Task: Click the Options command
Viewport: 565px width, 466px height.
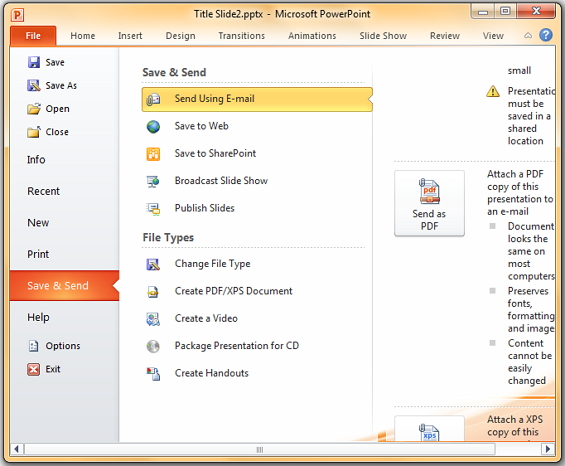Action: 63,346
